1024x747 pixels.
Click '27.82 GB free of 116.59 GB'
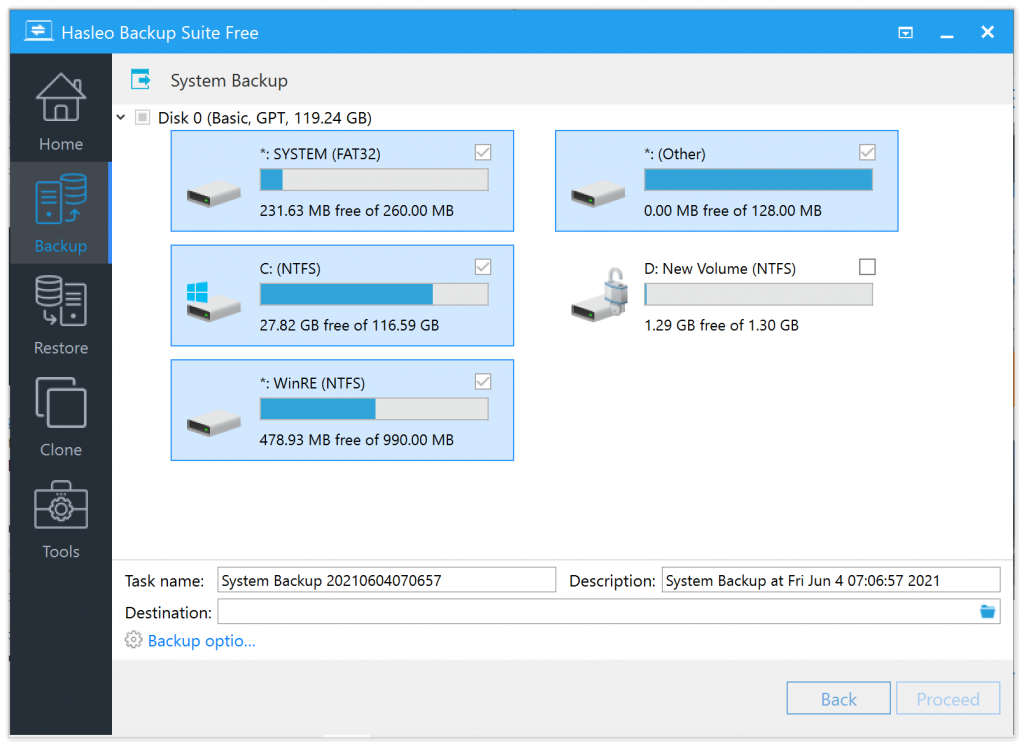click(349, 325)
